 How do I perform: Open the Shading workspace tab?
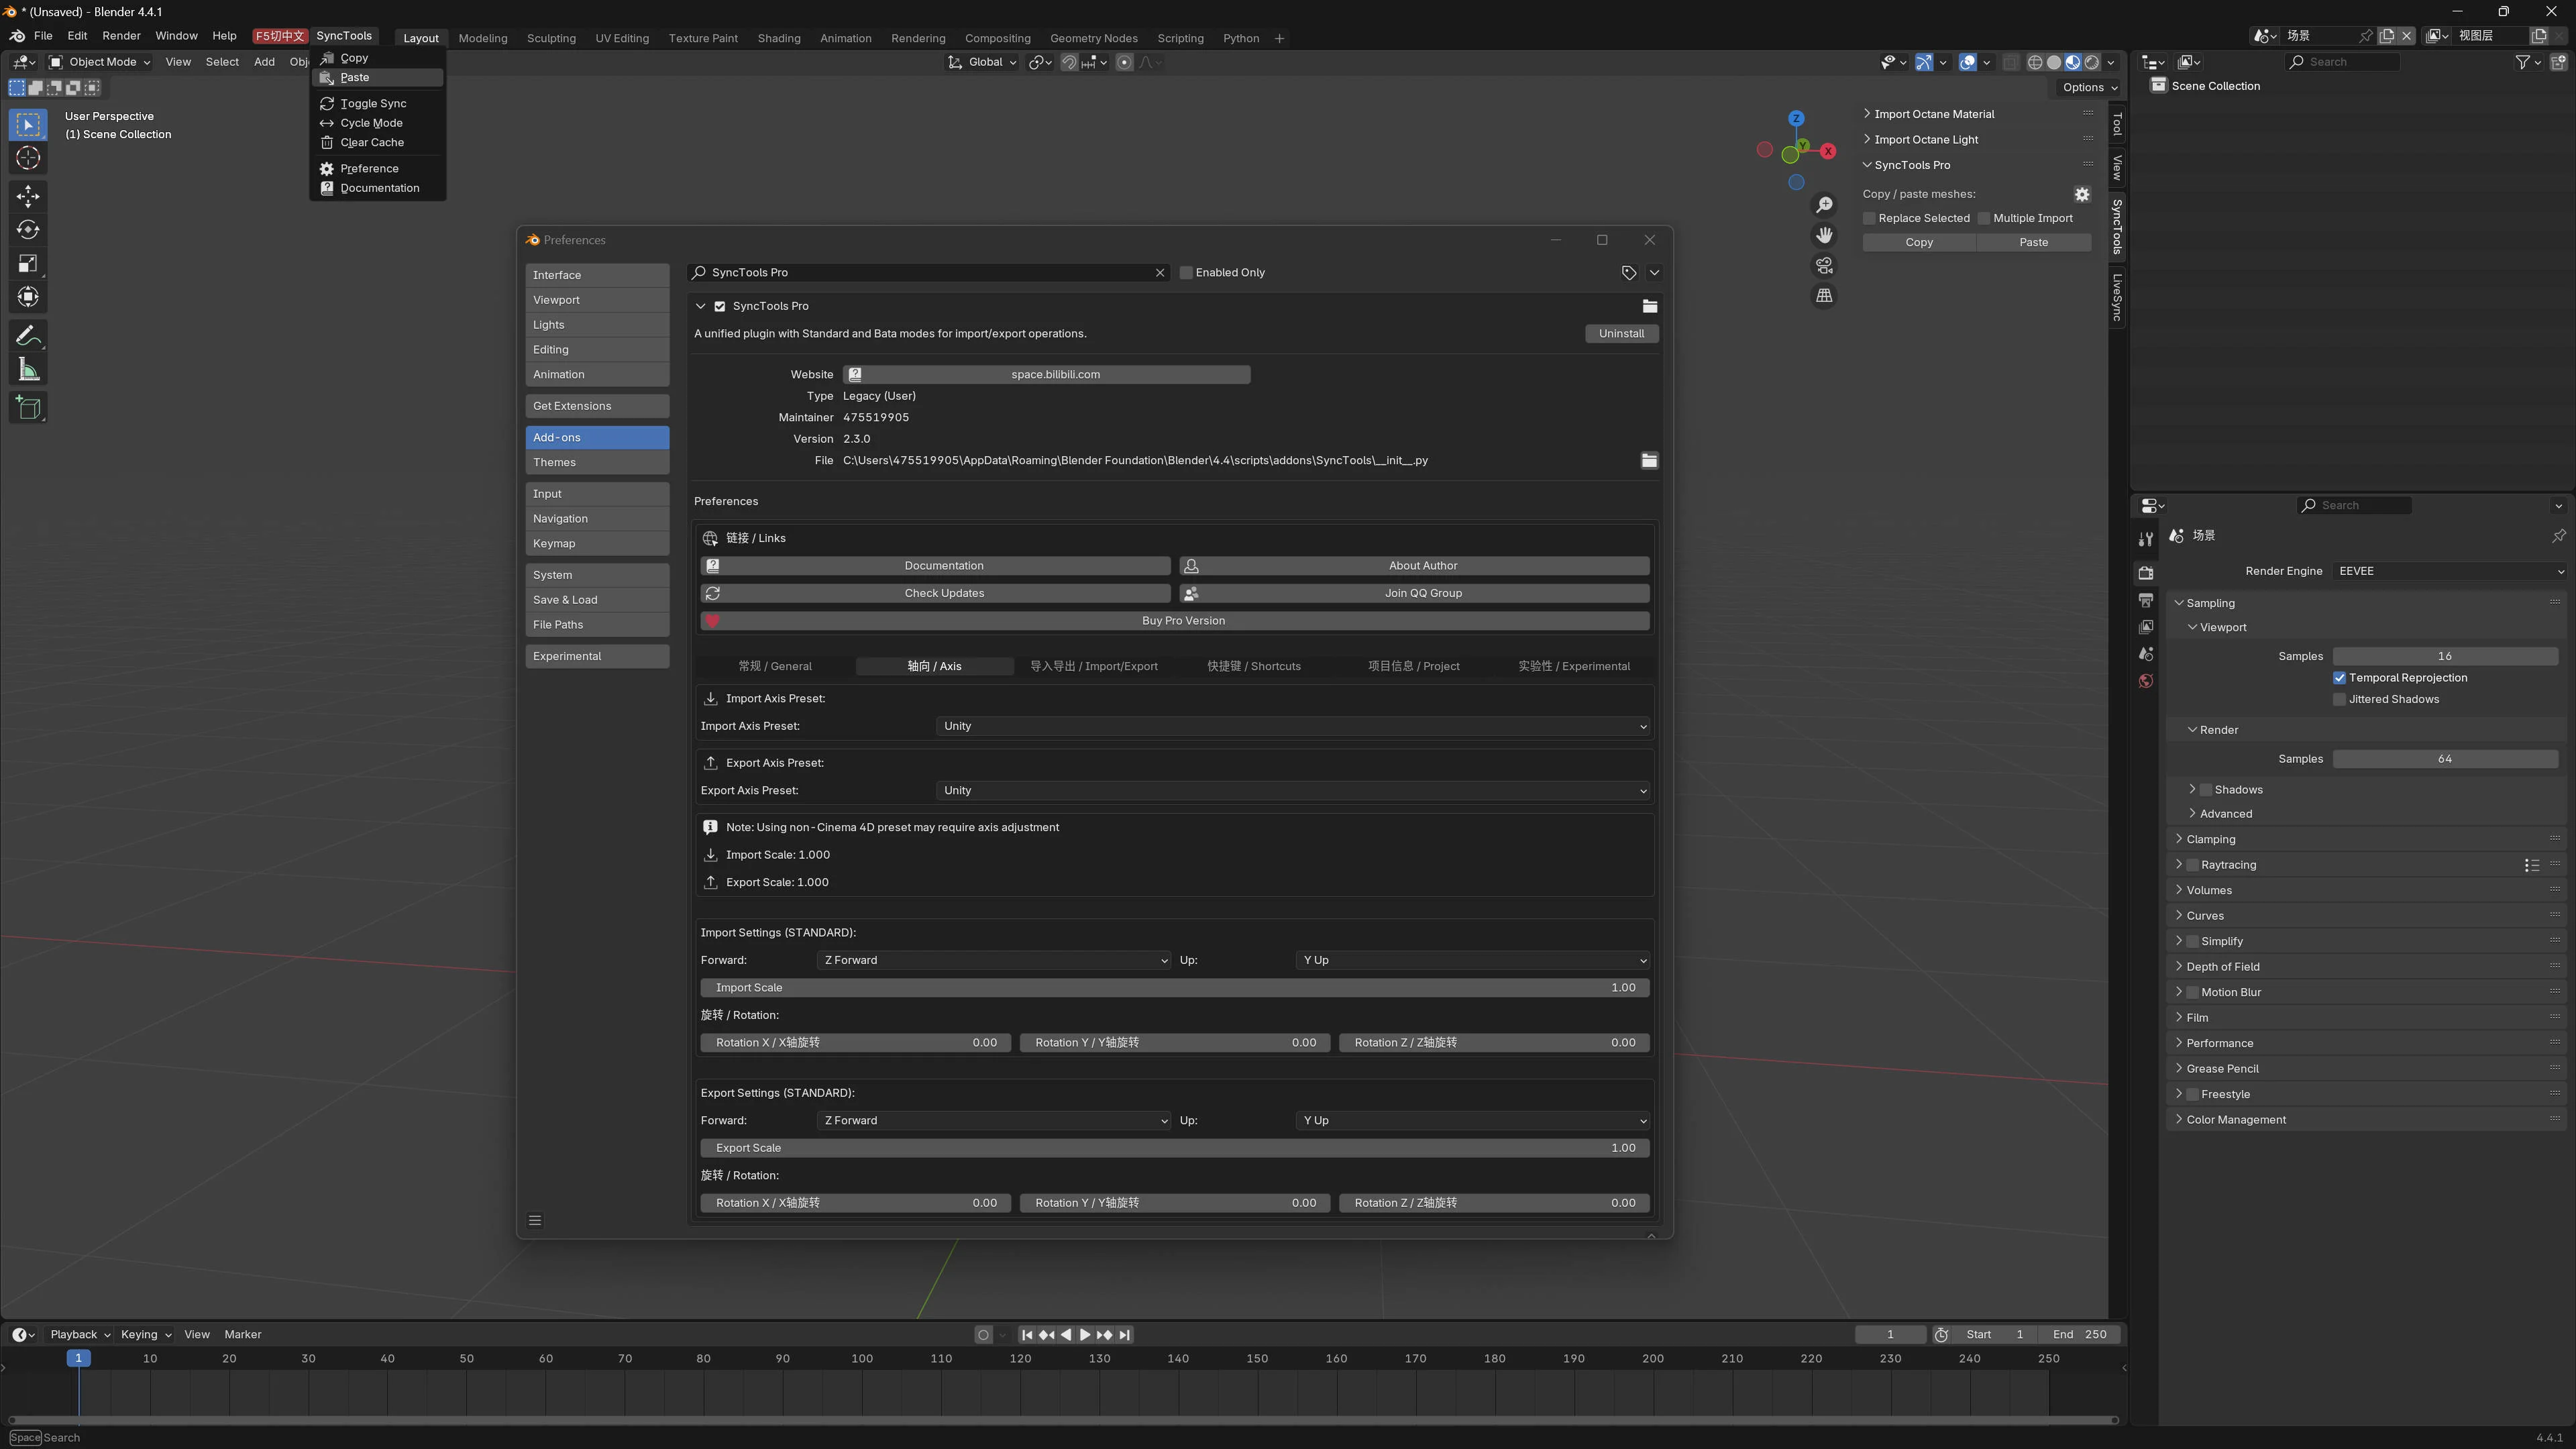(x=778, y=38)
